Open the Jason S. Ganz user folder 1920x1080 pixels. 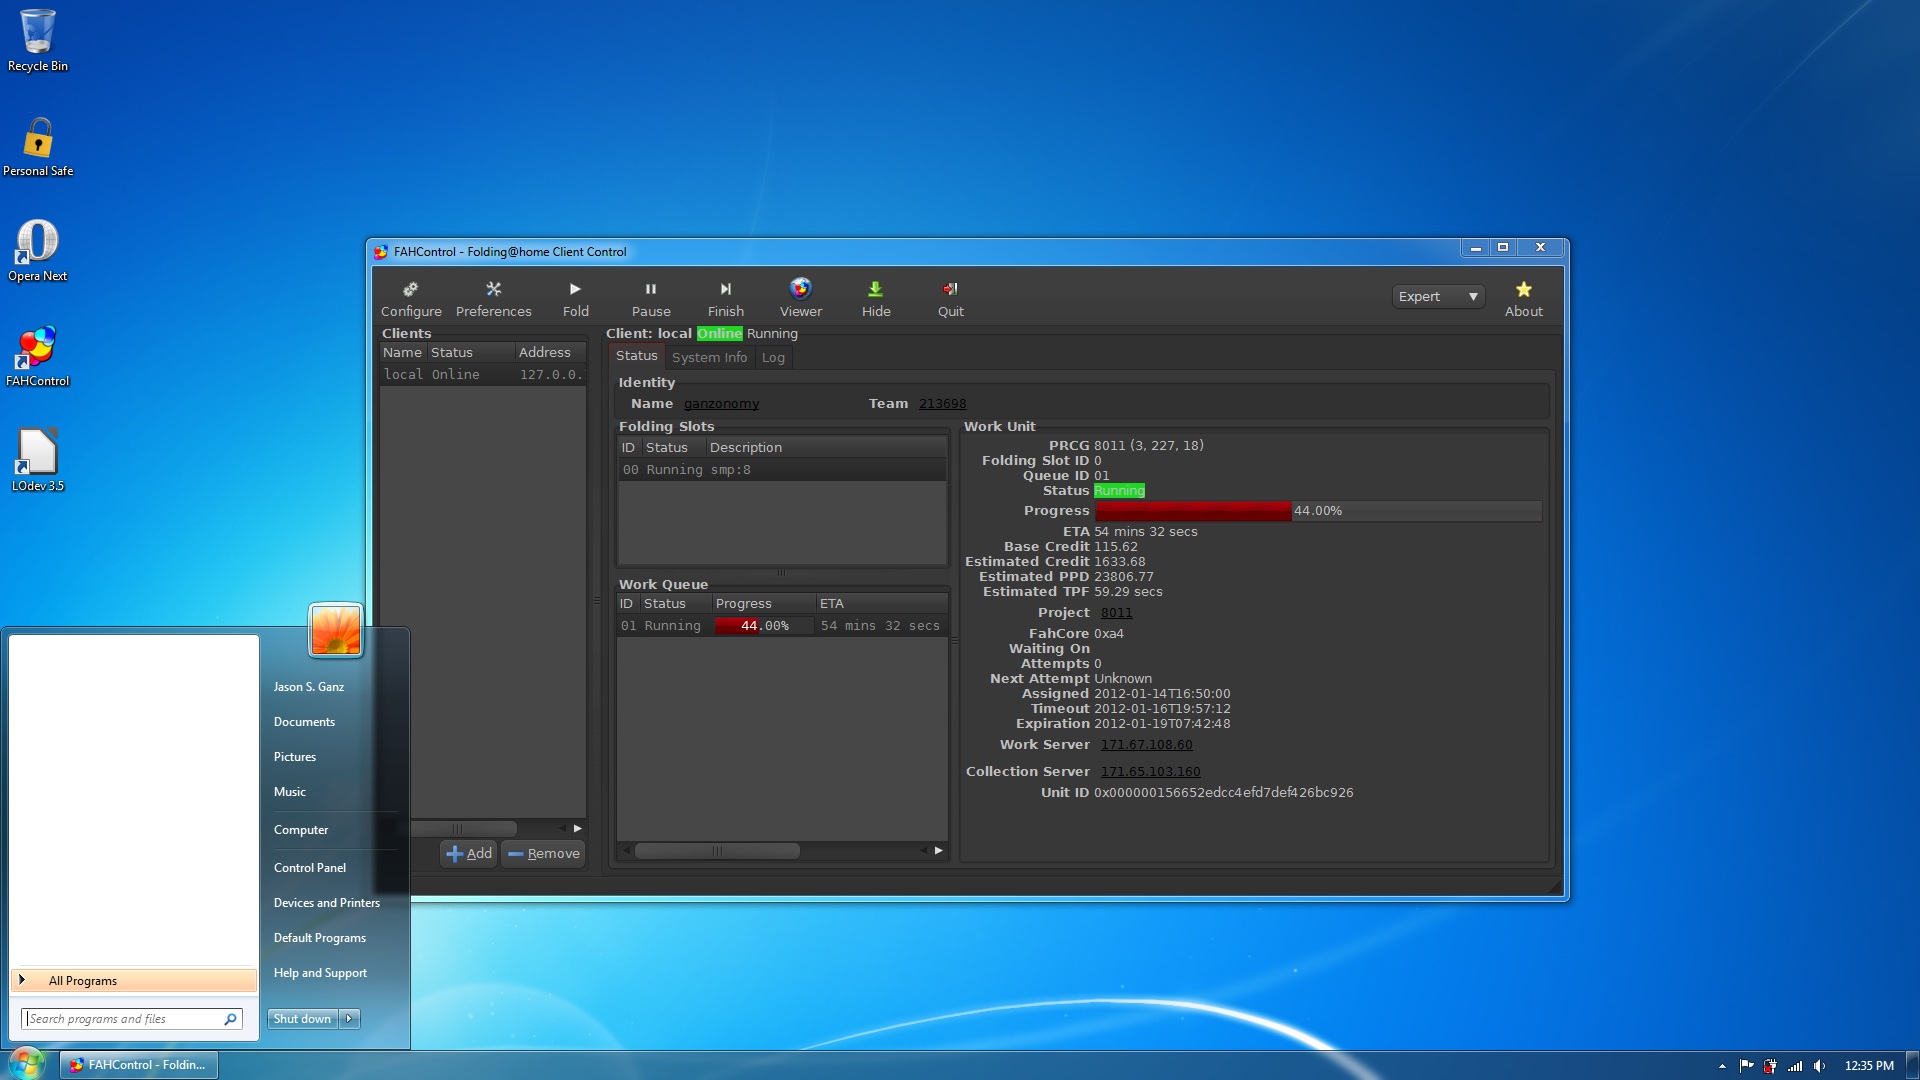[309, 687]
